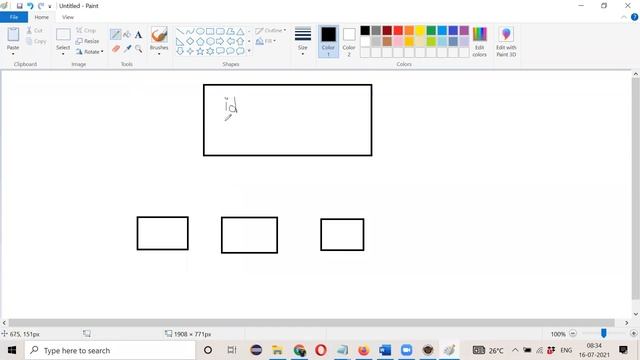The image size is (640, 360).
Task: Click Edit with Paint 3D
Action: [x=506, y=42]
